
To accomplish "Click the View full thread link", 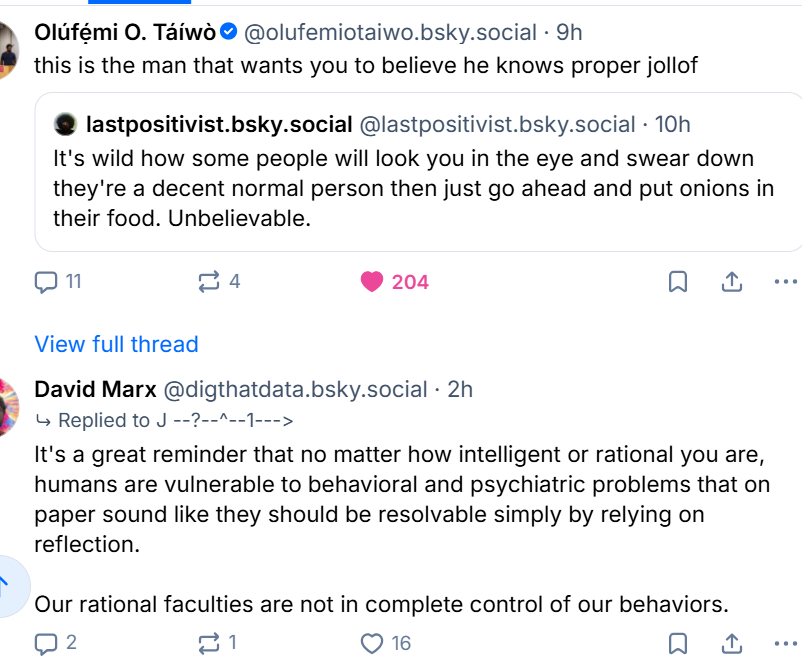I will coord(116,344).
